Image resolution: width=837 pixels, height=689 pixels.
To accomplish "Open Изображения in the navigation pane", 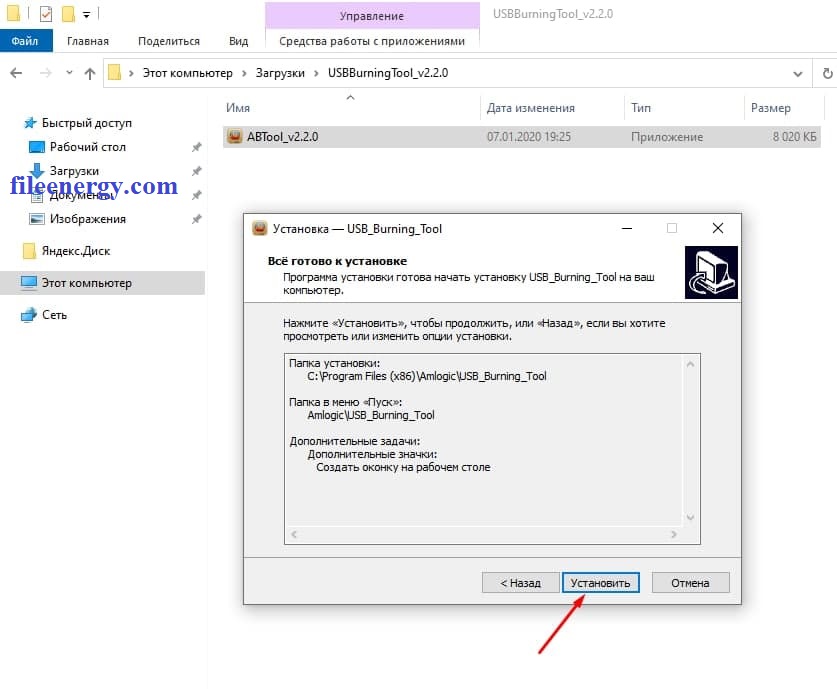I will tap(88, 219).
